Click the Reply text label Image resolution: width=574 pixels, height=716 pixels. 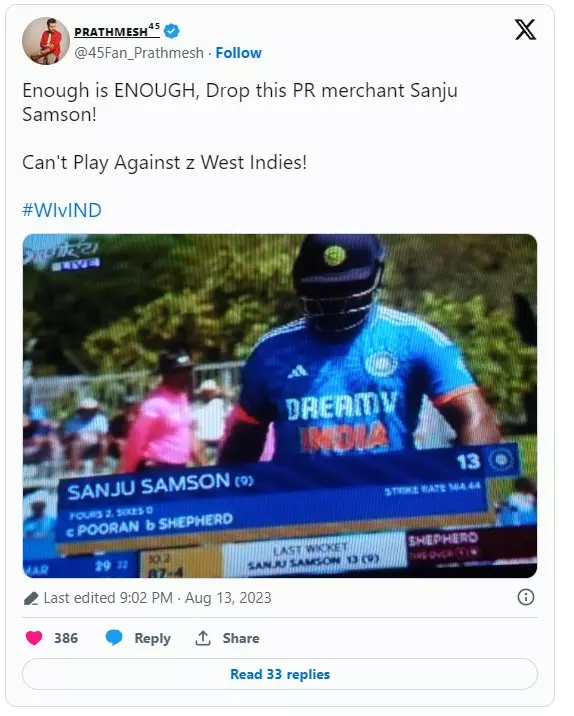(153, 638)
